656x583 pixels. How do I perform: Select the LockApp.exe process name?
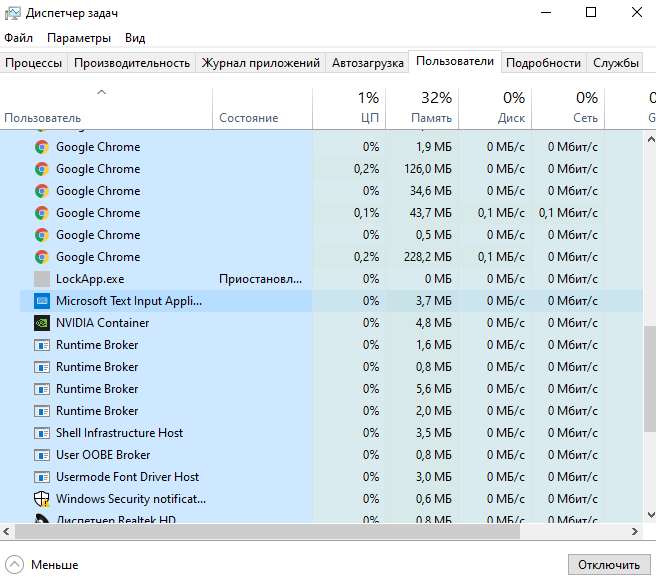click(90, 279)
